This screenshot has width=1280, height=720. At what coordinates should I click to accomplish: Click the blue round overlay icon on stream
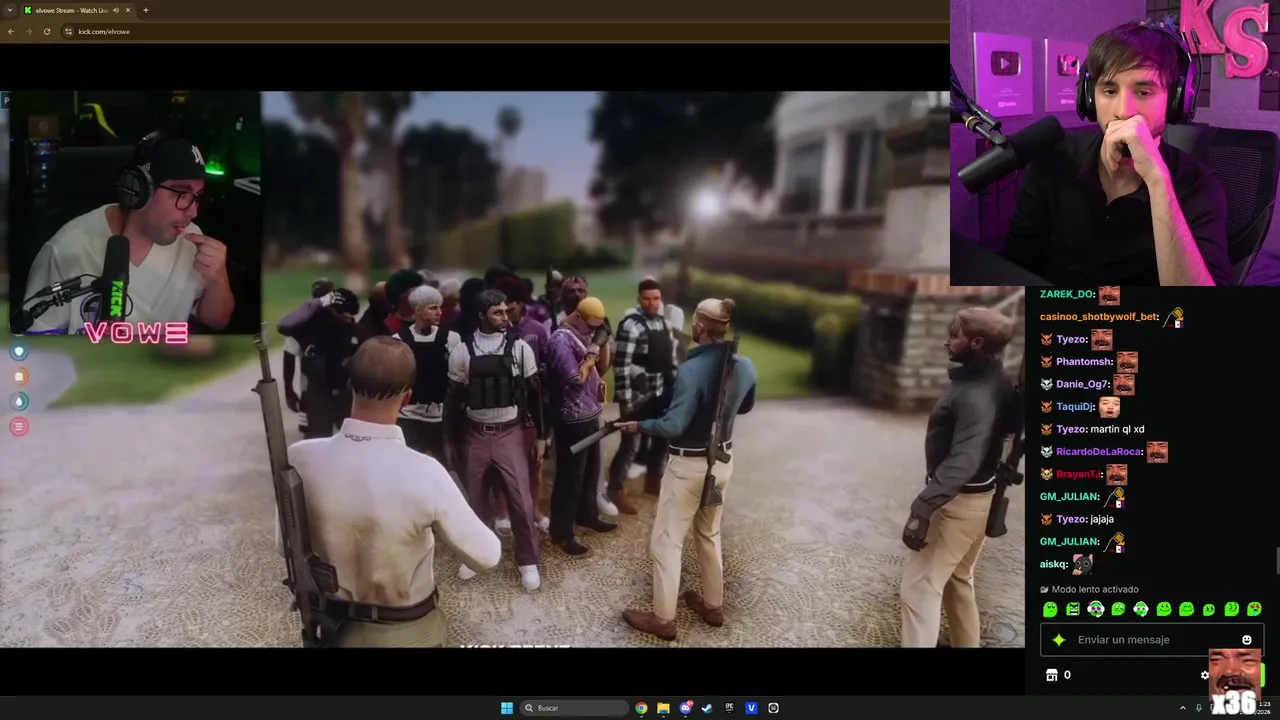click(x=18, y=352)
